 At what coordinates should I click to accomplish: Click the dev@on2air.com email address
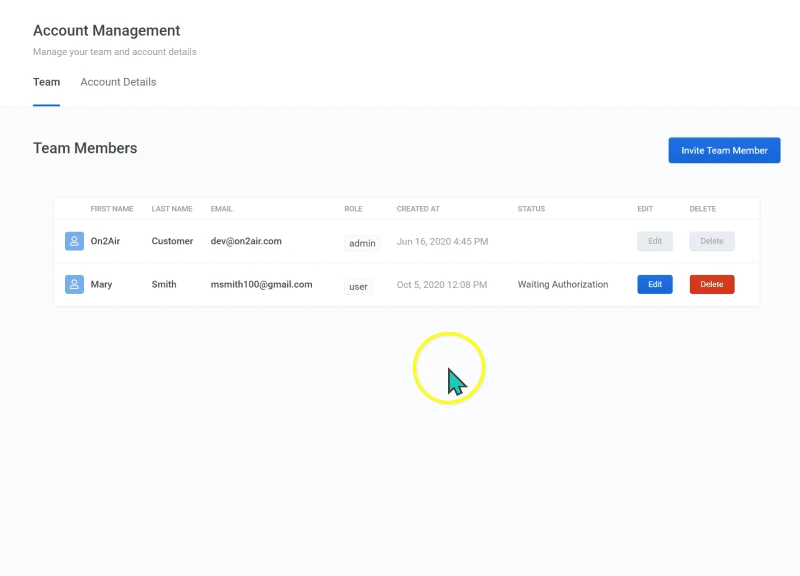coord(246,241)
